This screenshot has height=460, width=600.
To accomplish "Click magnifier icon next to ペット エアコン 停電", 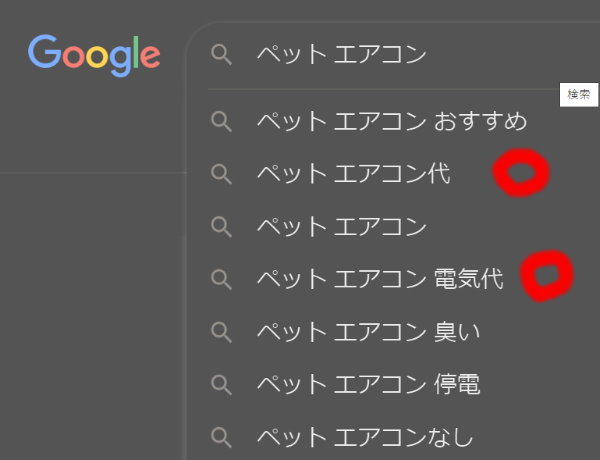I will 221,384.
